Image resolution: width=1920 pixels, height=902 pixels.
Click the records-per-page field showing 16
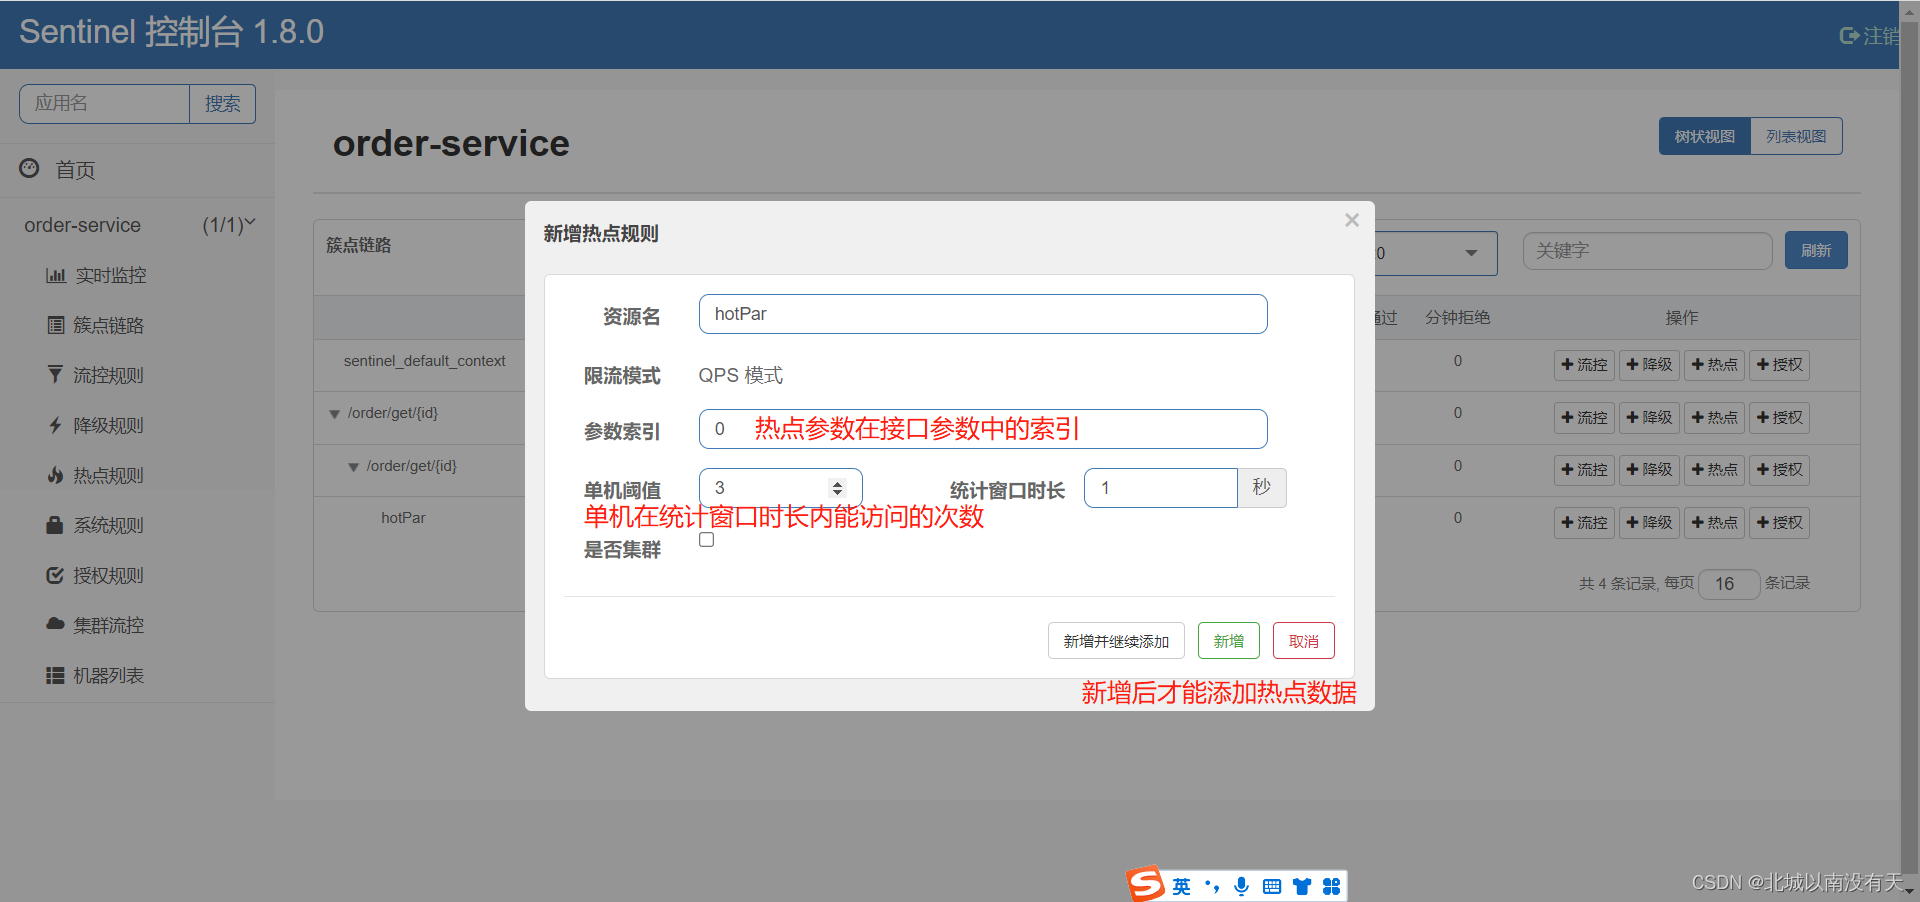[x=1730, y=584]
